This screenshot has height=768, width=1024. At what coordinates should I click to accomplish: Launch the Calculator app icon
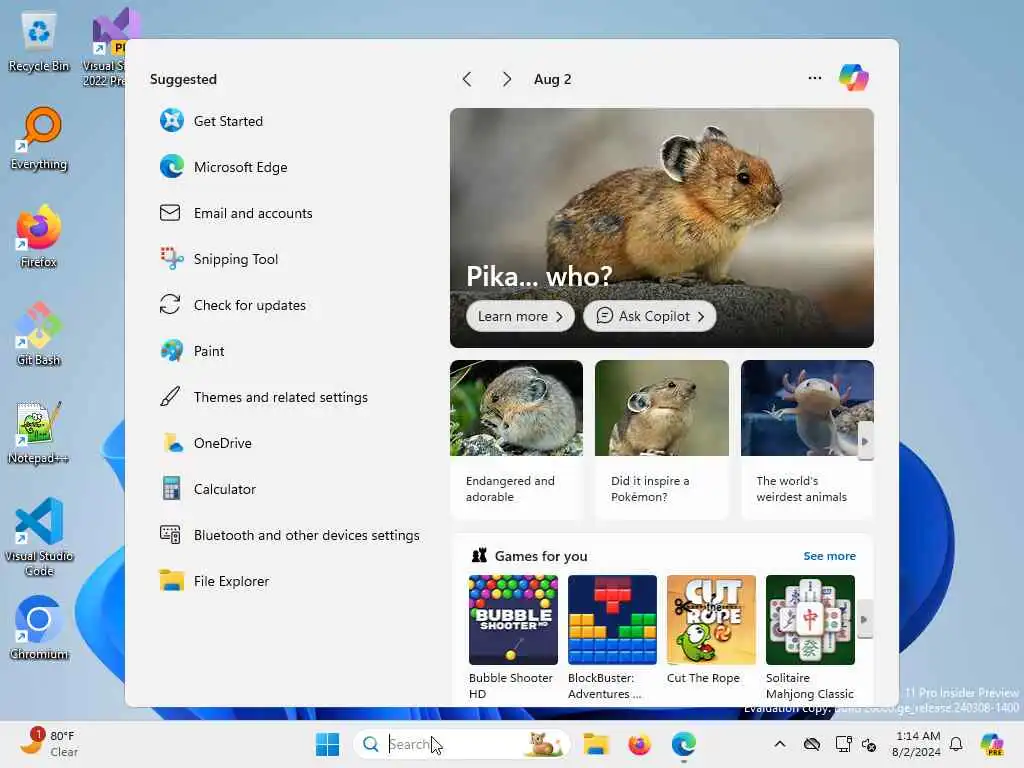171,488
